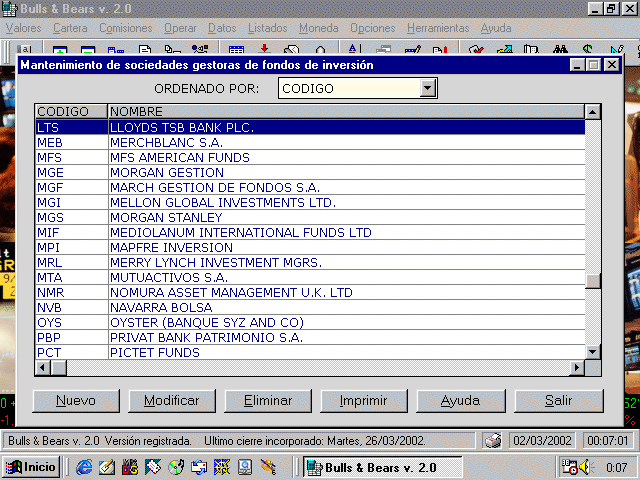
Task: Open the Herramientas menu
Action: 438,28
